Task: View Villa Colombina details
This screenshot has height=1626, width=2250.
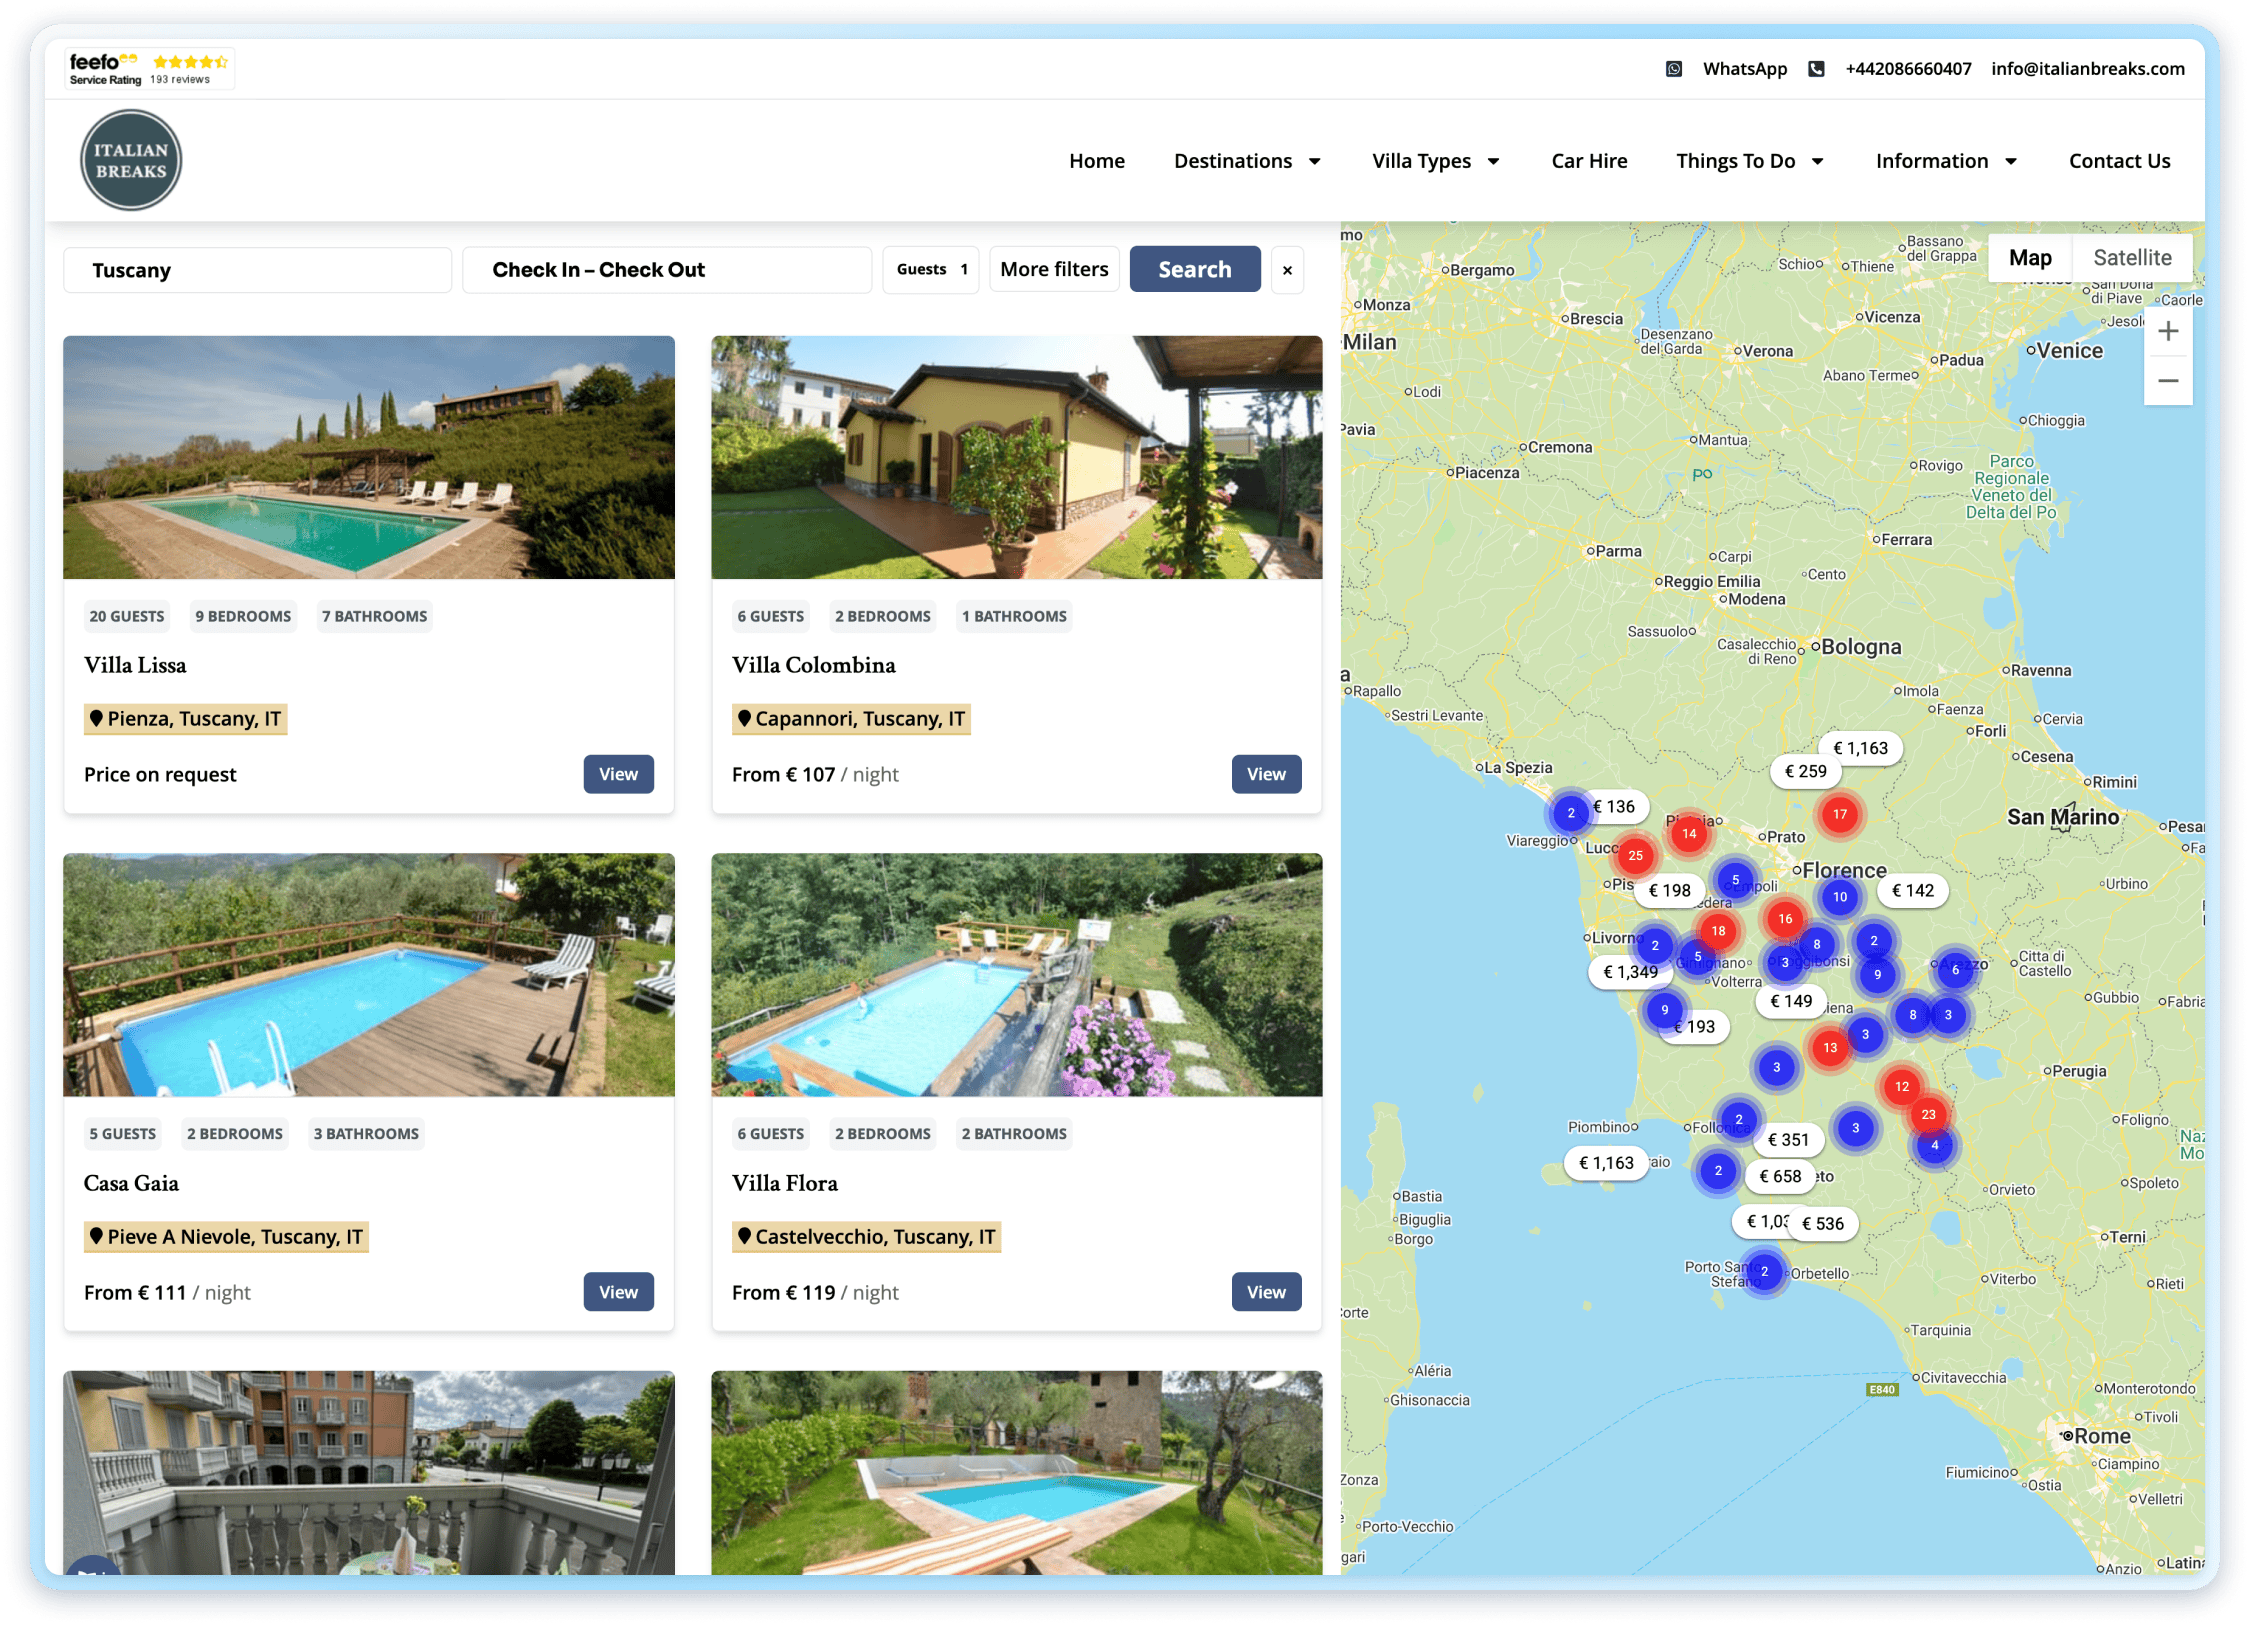Action: click(1266, 774)
